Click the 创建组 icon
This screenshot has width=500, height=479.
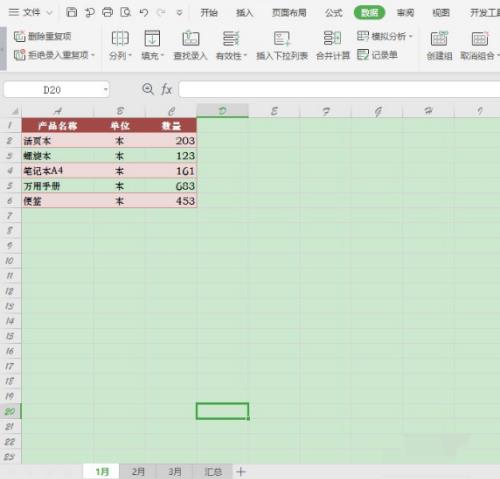(x=439, y=38)
